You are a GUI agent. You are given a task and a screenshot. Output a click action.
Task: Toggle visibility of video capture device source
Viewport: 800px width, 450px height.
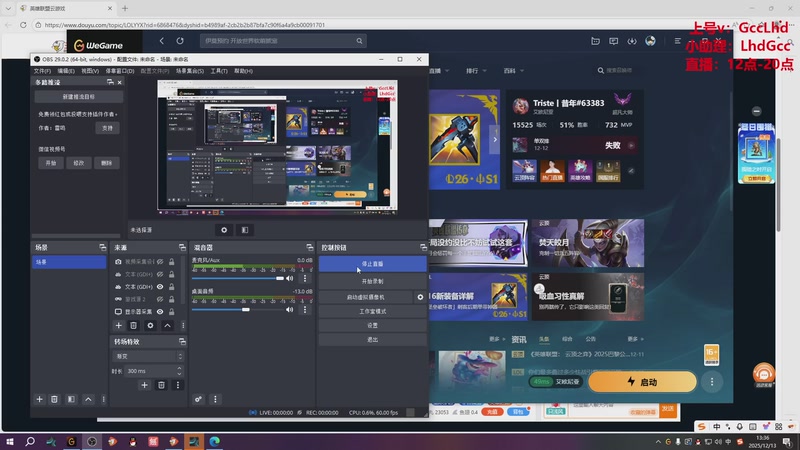(x=160, y=261)
